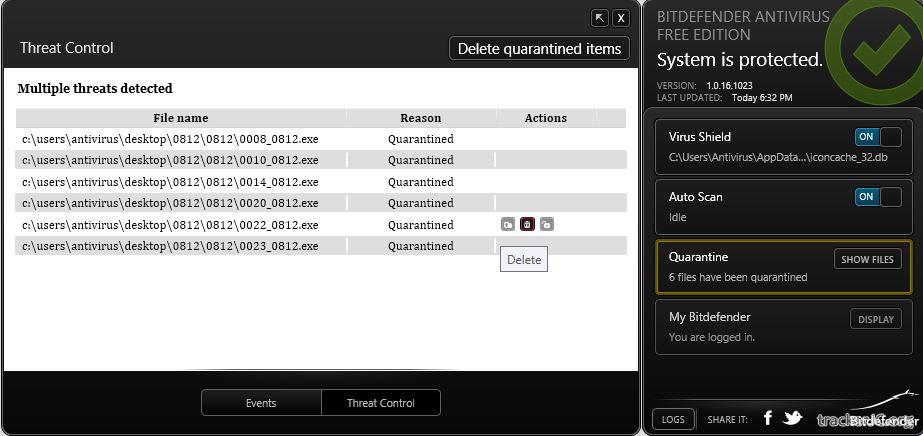Click the unlock exclude icon for 0022_0812.exe
The image size is (923, 436).
[x=546, y=225]
